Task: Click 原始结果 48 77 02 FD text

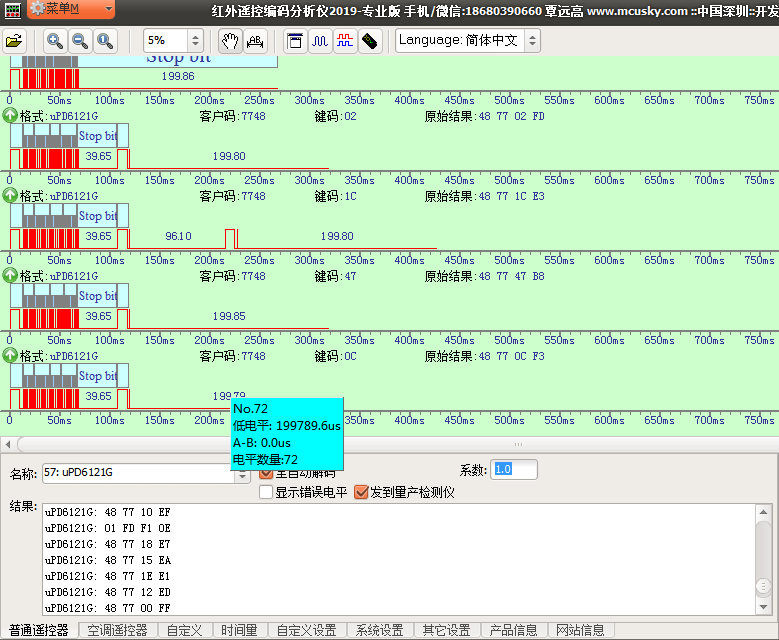Action: pyautogui.click(x=485, y=116)
